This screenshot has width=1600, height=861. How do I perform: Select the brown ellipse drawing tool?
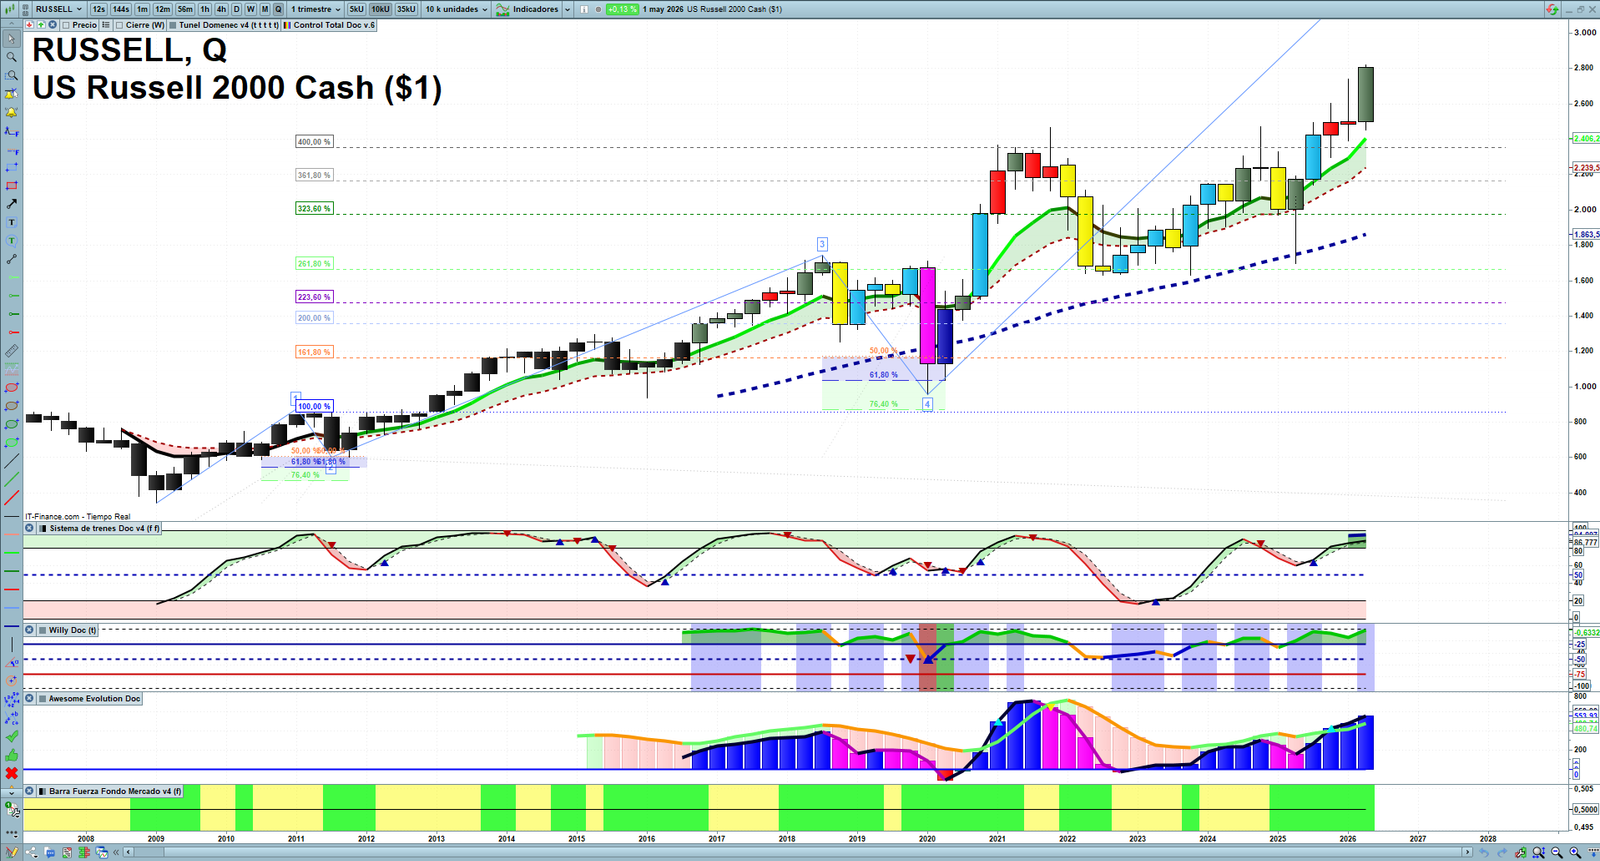click(11, 406)
